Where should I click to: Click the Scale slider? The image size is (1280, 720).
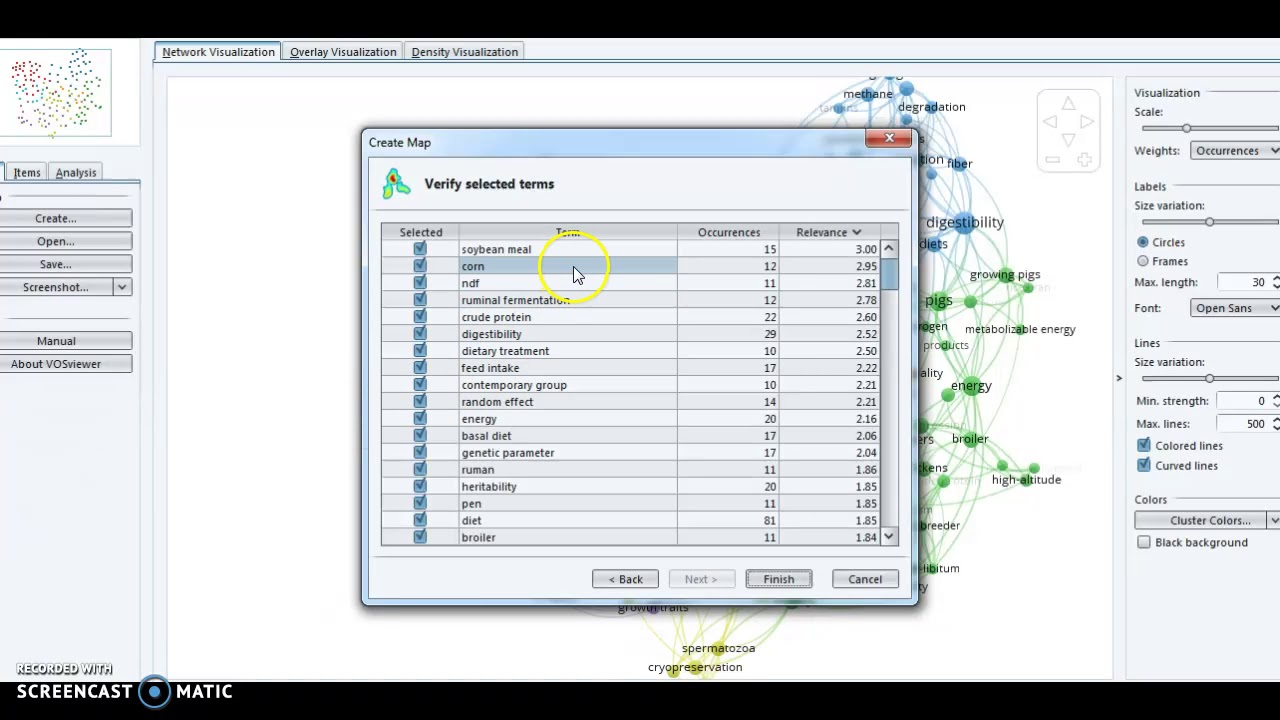1210,128
